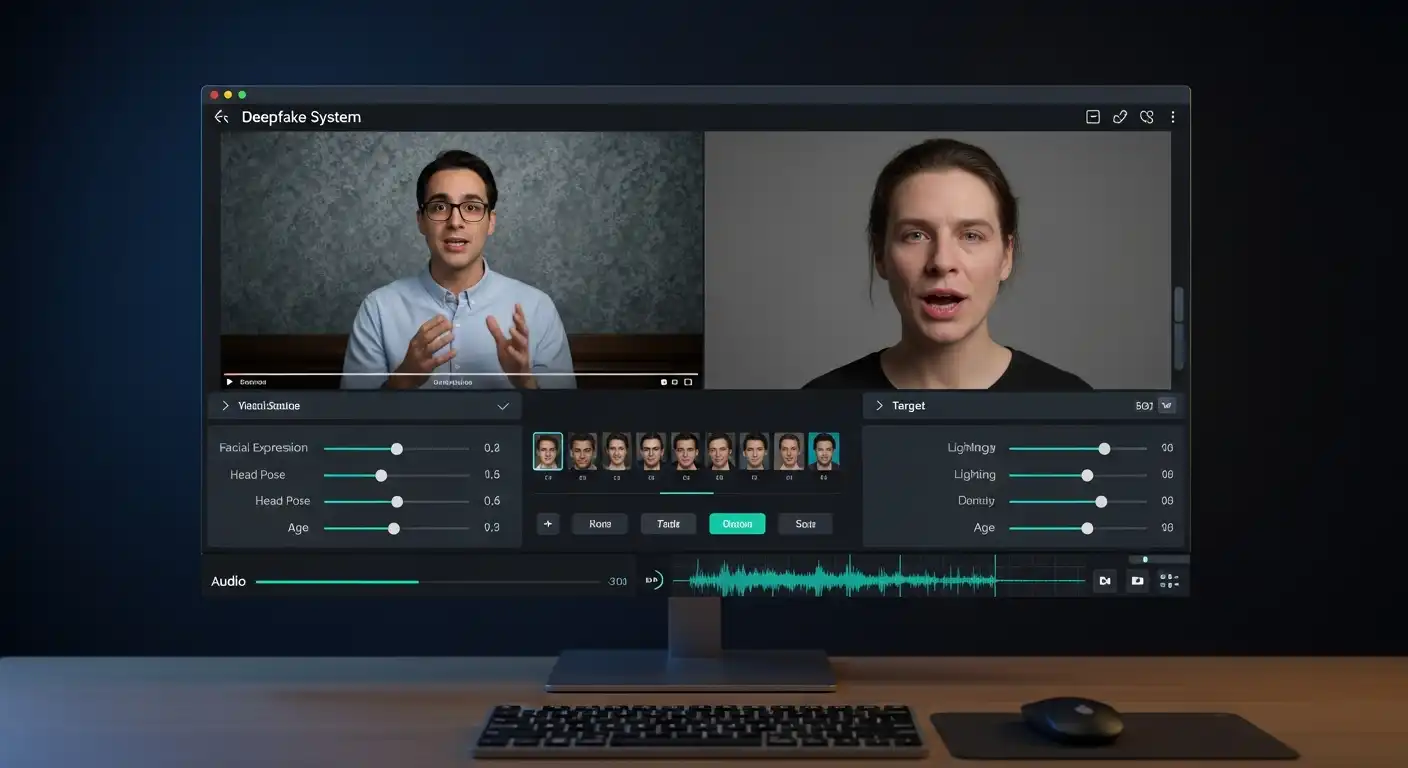This screenshot has width=1408, height=768.
Task: Click the video camera icon beside waveform
Action: 1105,581
